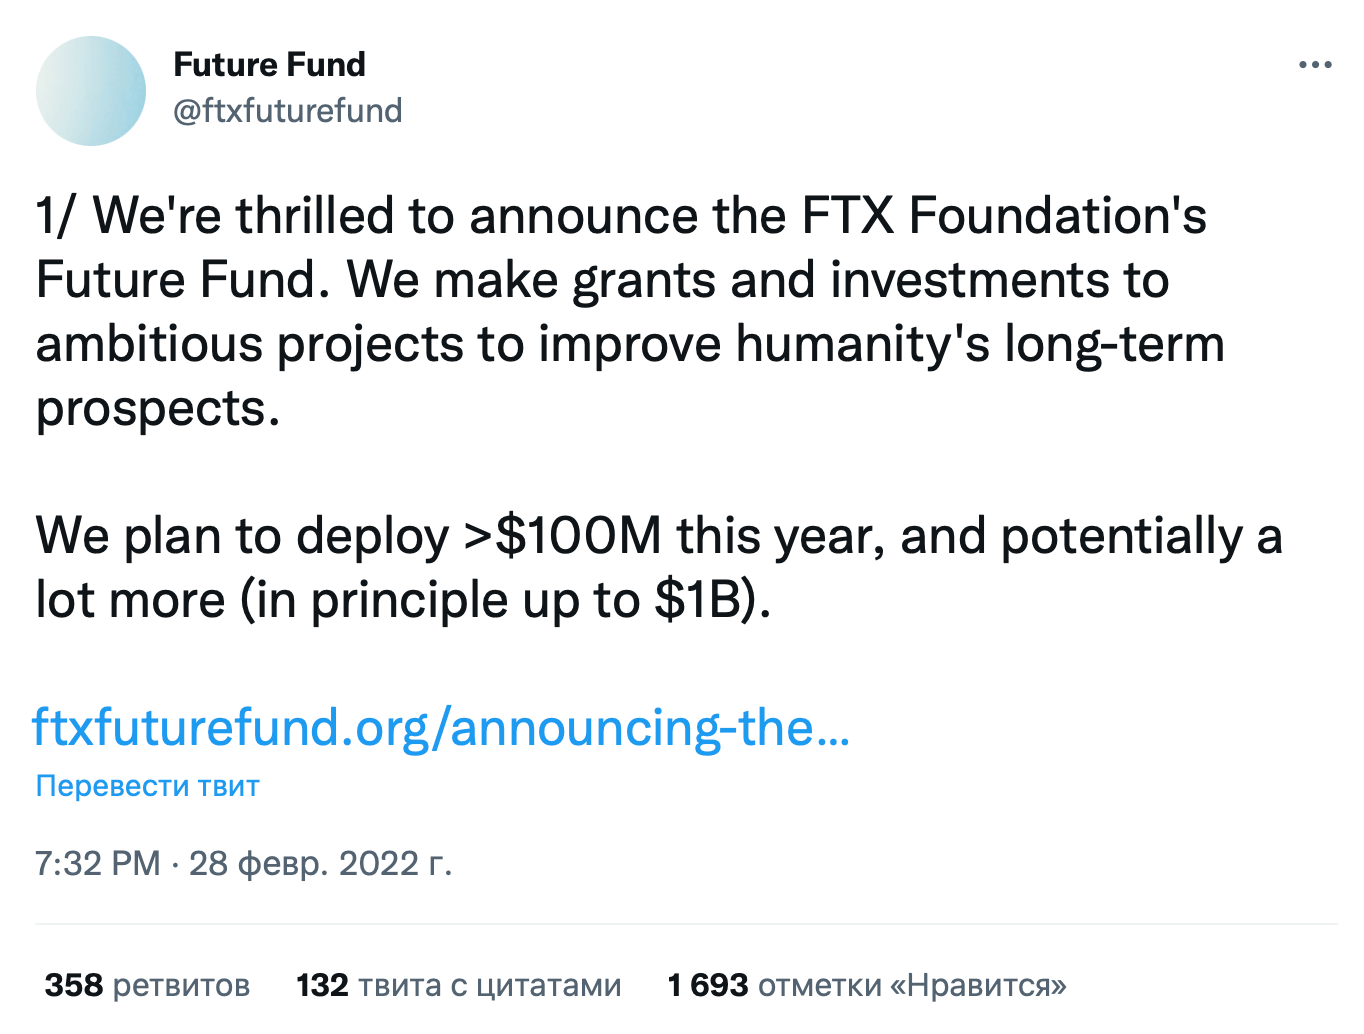This screenshot has width=1364, height=1034.
Task: Open the ftxfuturefund.org announcement link
Action: click(440, 727)
